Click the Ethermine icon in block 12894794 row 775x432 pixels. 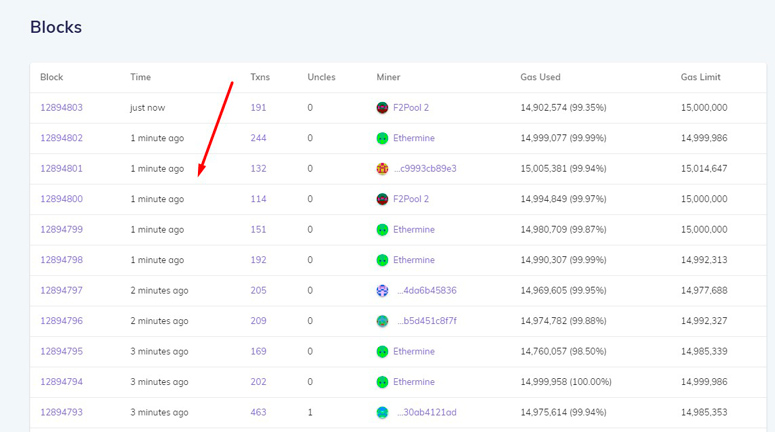(x=382, y=382)
